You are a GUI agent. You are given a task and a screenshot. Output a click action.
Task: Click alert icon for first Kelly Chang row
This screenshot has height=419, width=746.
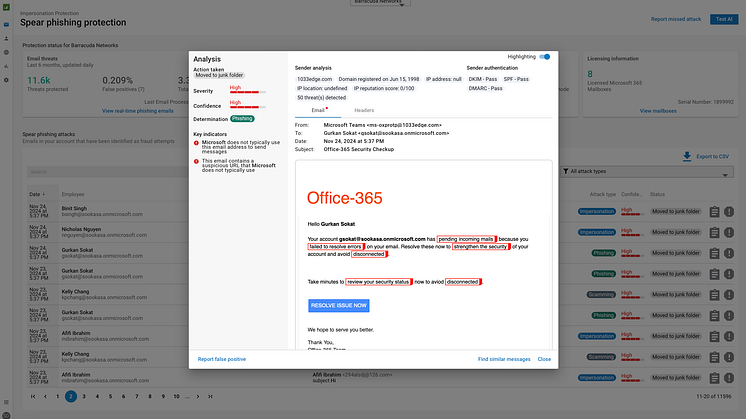tap(729, 295)
